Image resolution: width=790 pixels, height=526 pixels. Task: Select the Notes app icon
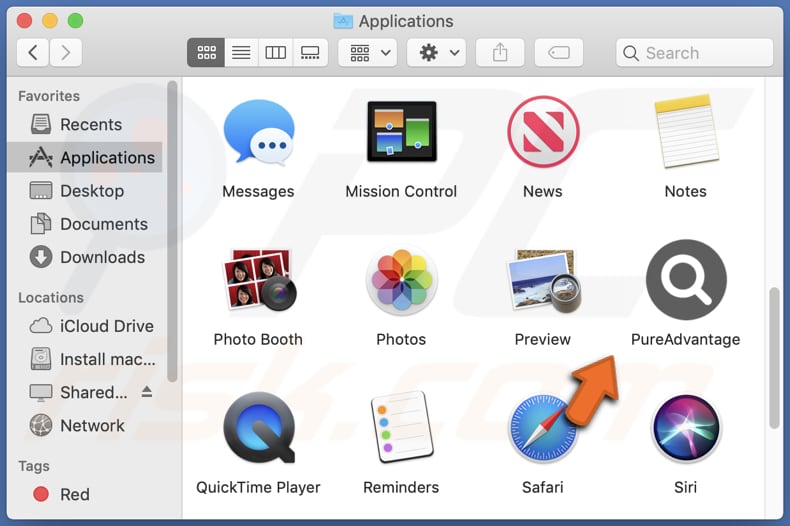pos(686,131)
